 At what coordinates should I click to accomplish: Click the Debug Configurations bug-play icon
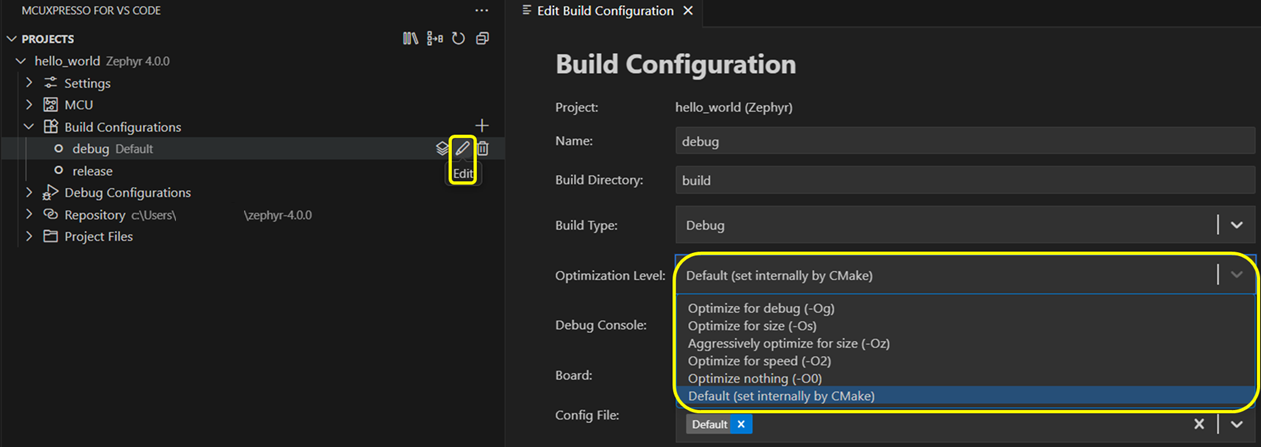point(51,192)
